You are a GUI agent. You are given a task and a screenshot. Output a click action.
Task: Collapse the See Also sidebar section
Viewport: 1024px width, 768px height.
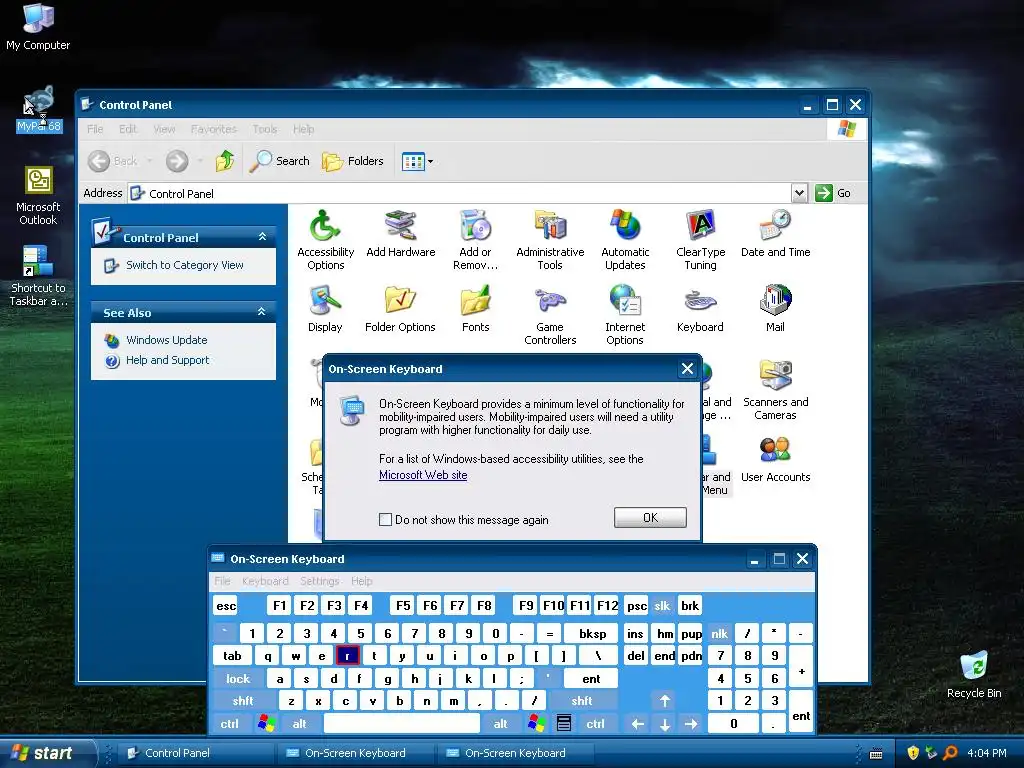point(262,312)
